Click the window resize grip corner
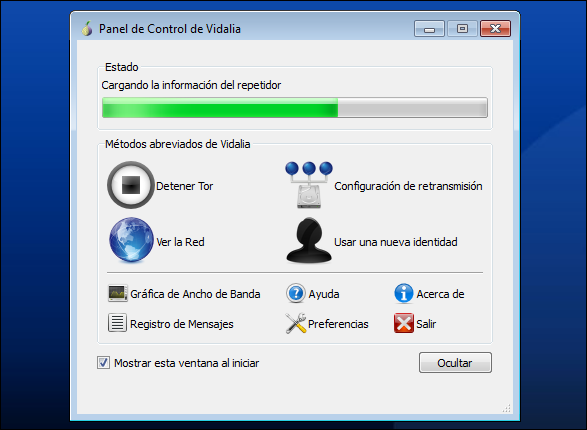 [507, 409]
